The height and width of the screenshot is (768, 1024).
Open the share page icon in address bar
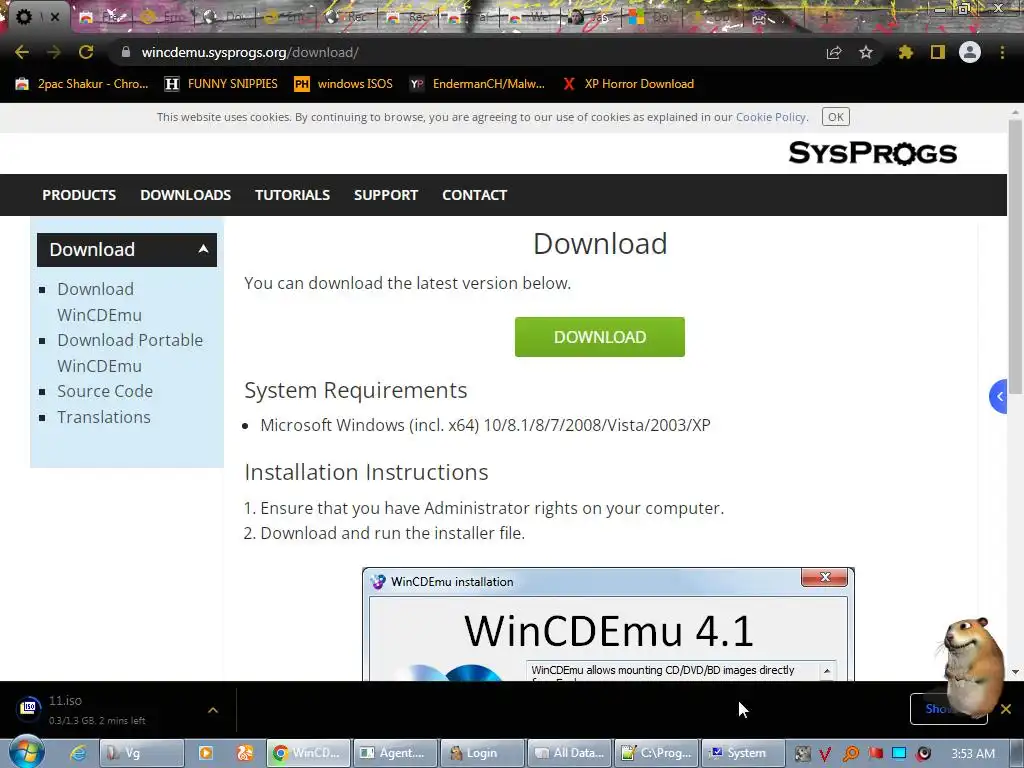click(x=834, y=52)
